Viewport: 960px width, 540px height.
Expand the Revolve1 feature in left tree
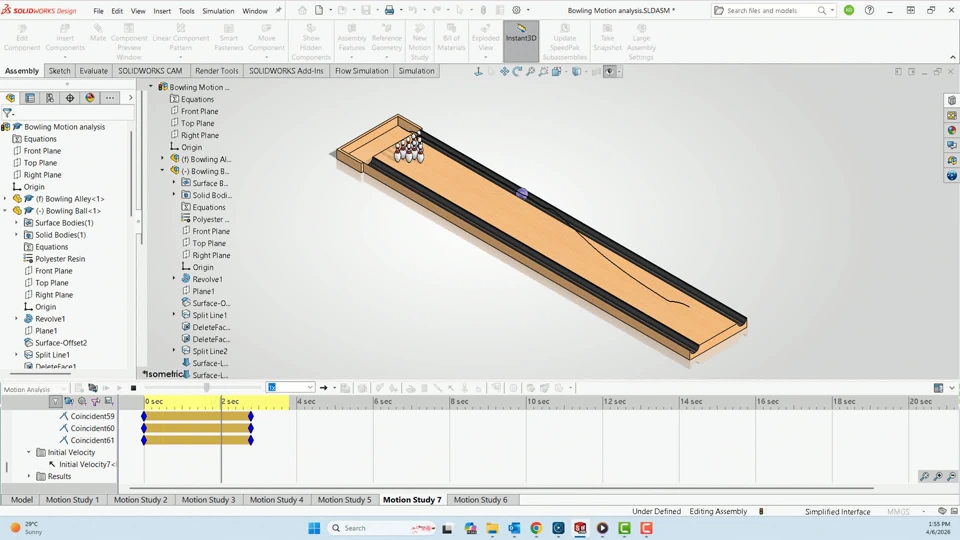tap(17, 319)
